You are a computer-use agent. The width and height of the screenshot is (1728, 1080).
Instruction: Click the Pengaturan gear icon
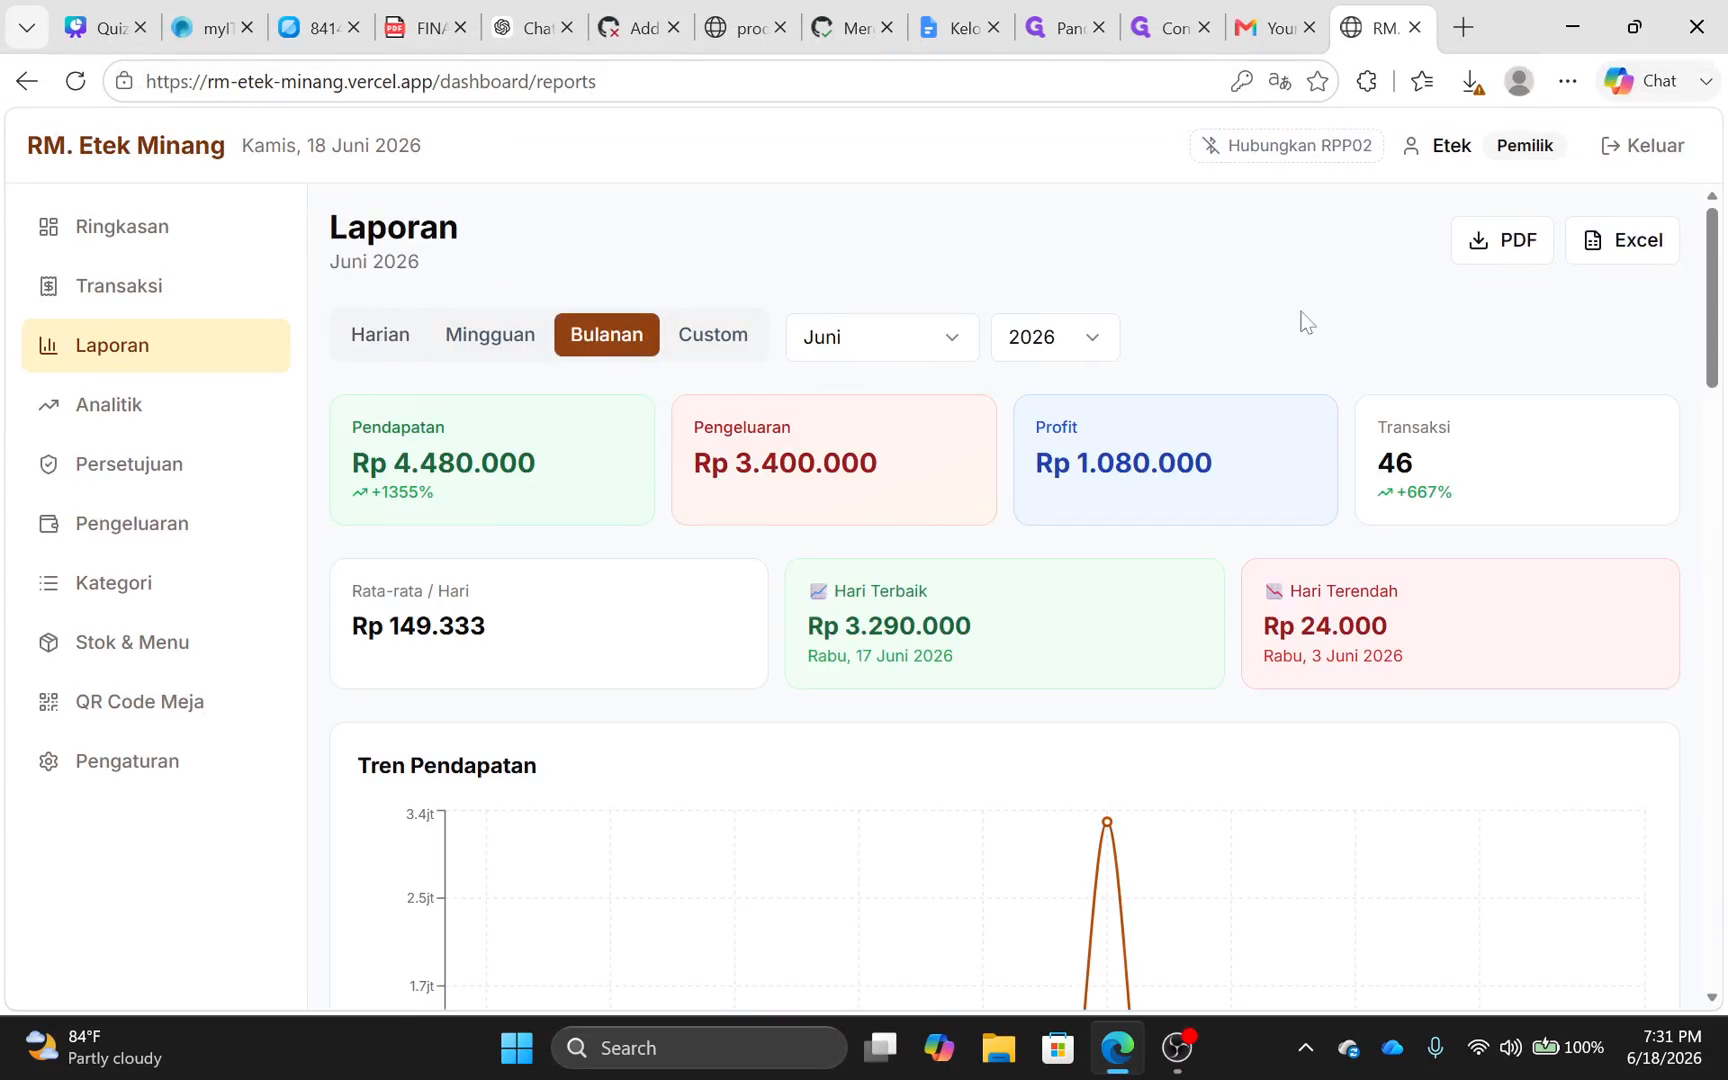click(48, 761)
